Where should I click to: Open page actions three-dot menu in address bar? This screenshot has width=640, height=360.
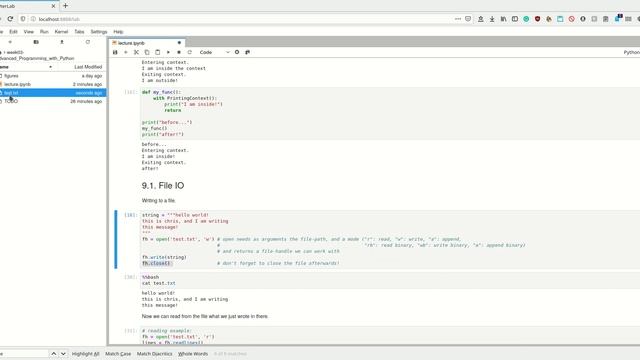pyautogui.click(x=458, y=19)
